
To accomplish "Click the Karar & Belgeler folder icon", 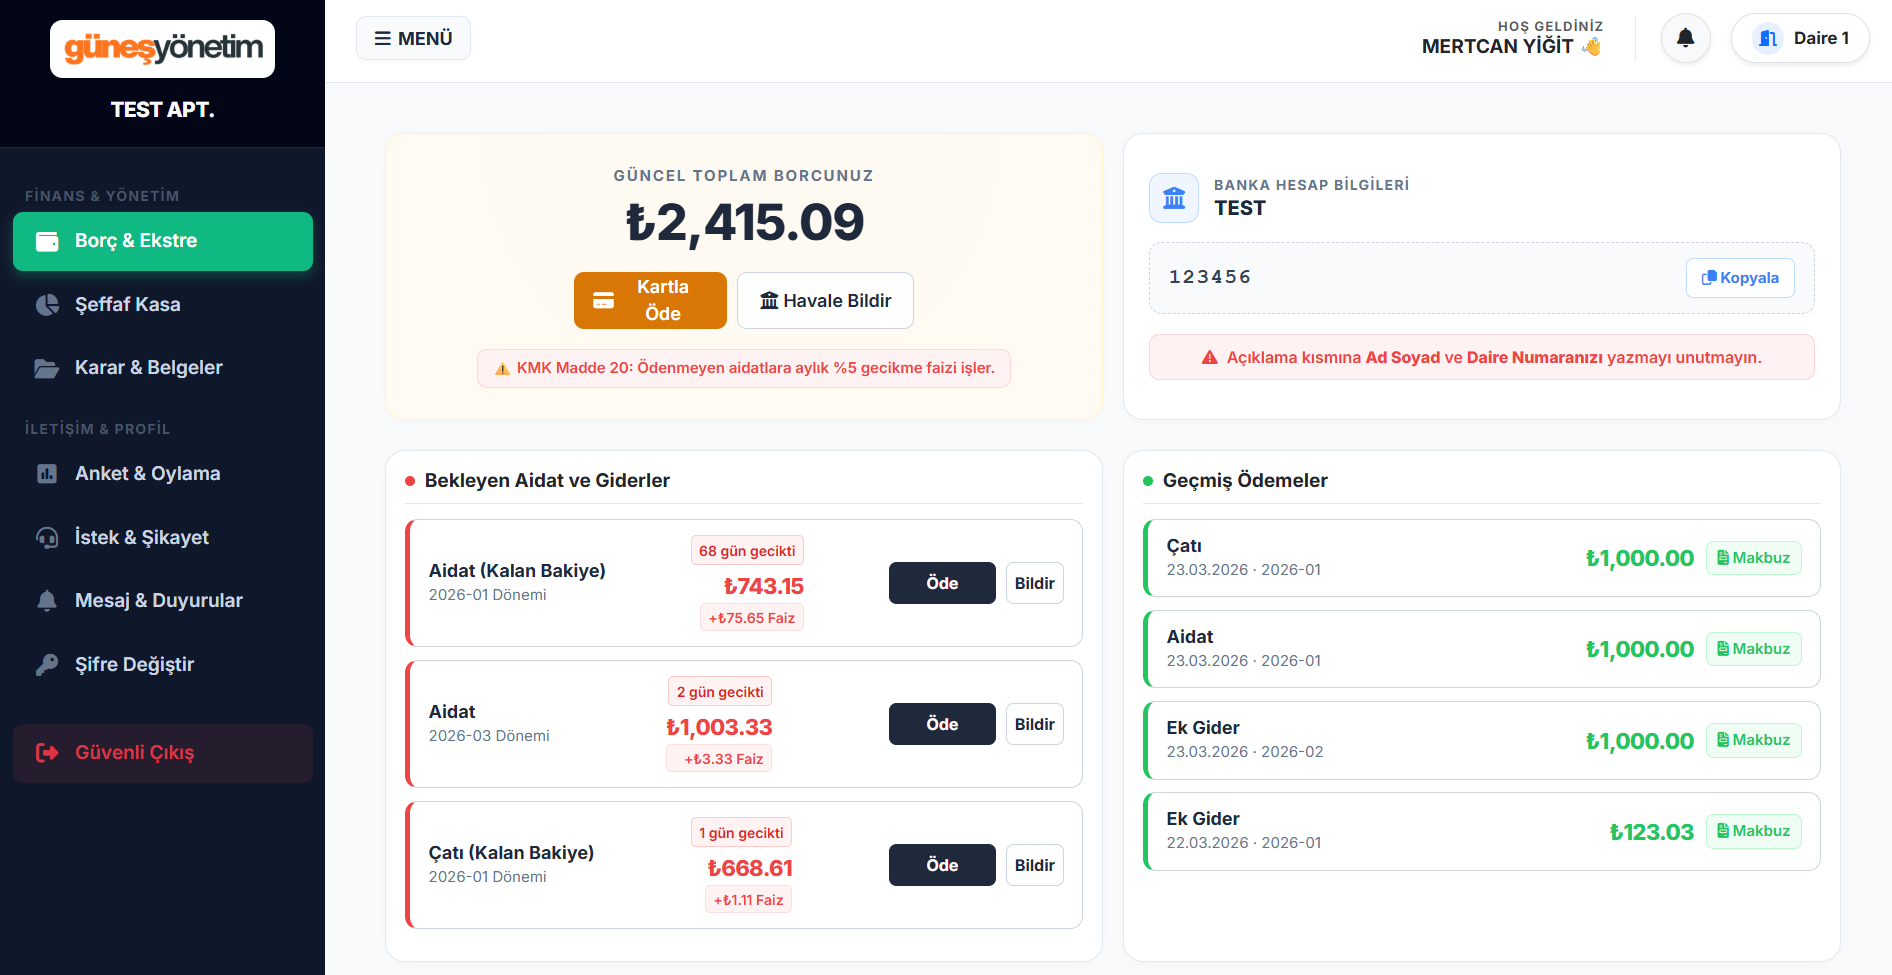I will click(47, 368).
